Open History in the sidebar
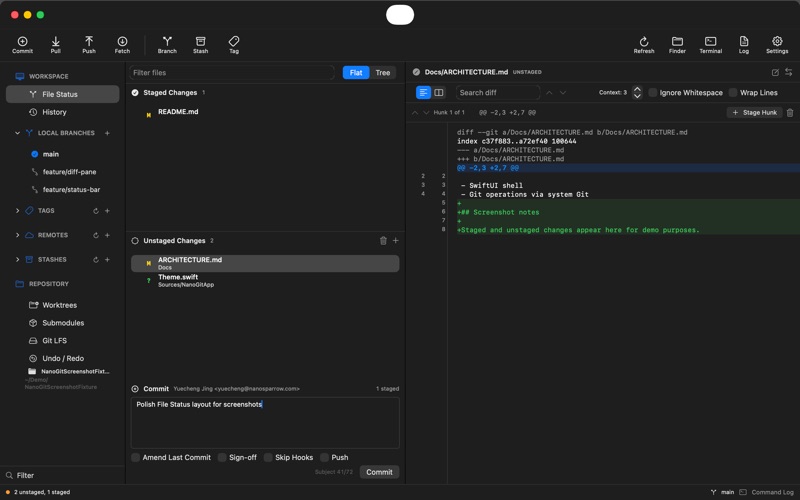 point(62,112)
